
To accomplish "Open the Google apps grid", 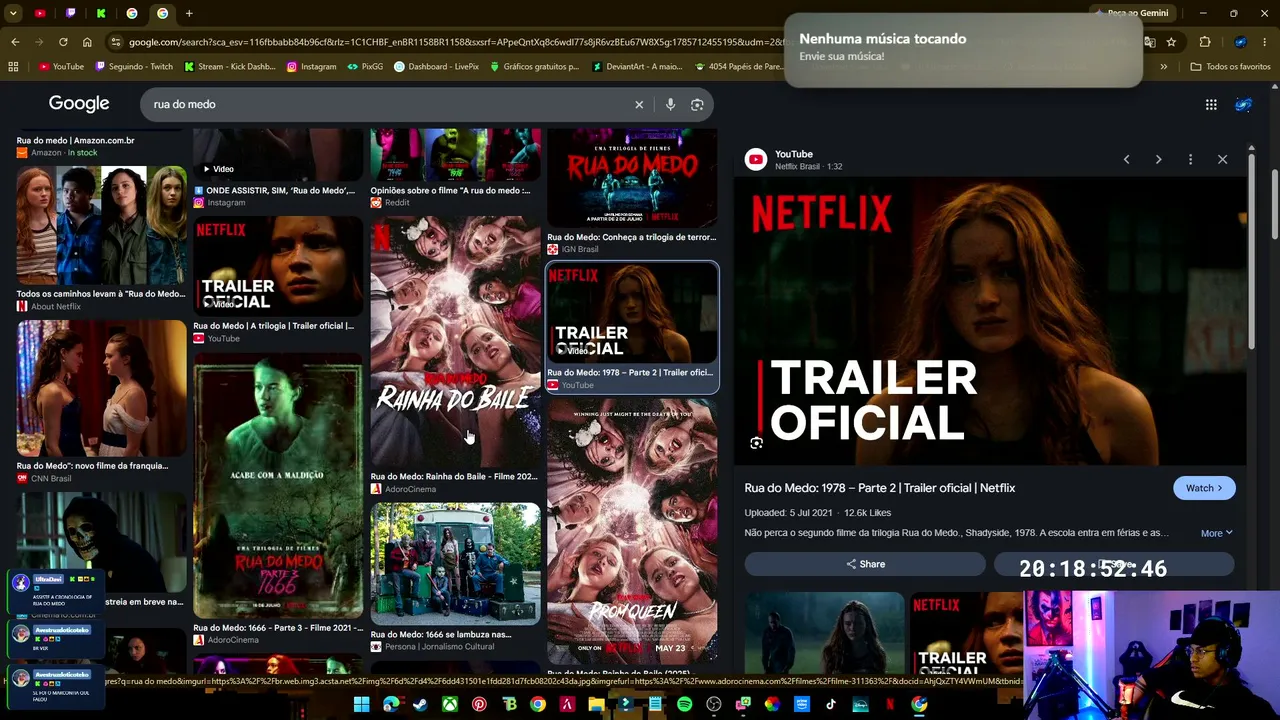I will pyautogui.click(x=1211, y=104).
